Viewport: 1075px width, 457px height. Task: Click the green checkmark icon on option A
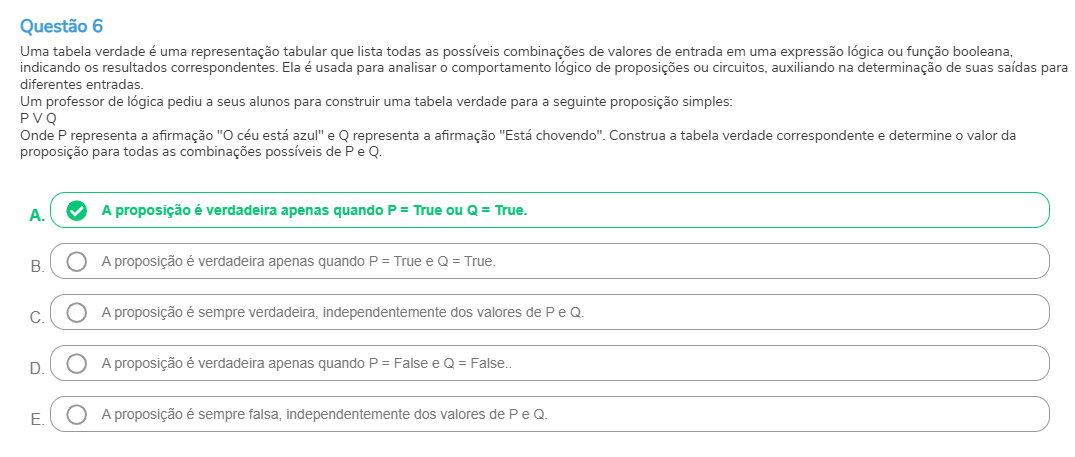(x=77, y=210)
